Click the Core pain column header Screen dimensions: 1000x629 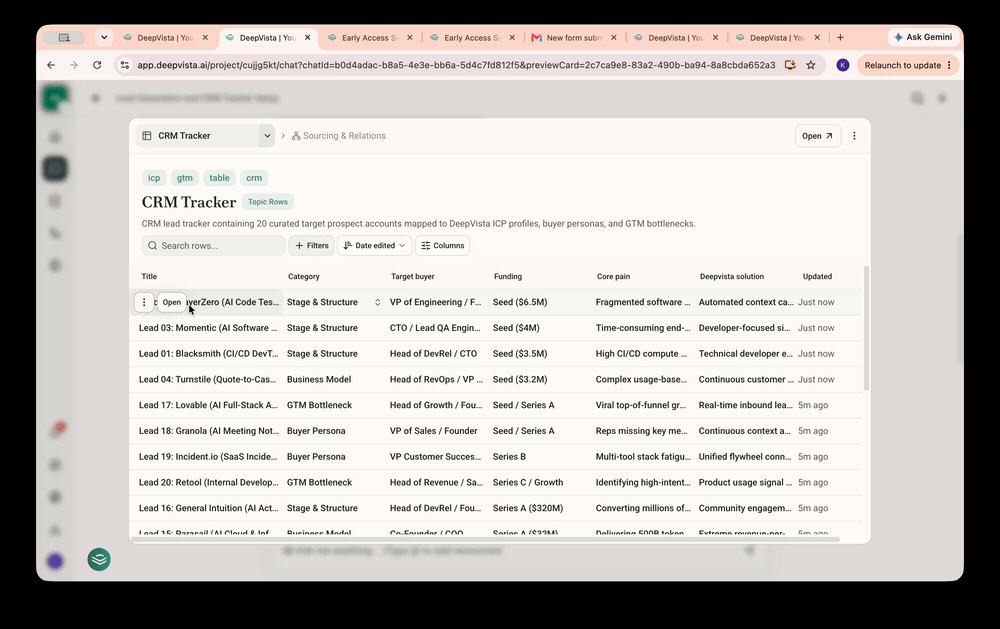click(x=614, y=276)
